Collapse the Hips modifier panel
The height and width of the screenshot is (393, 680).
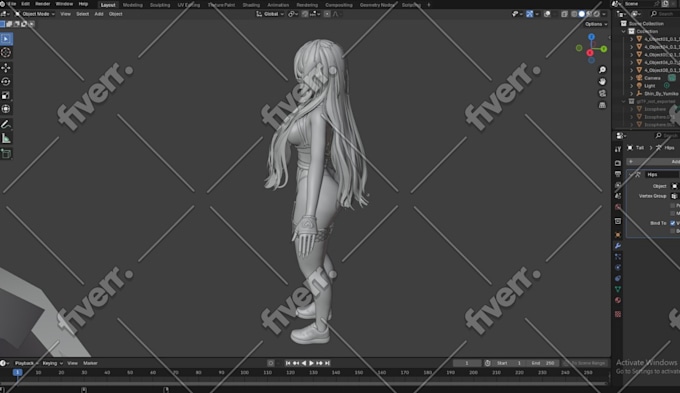631,174
